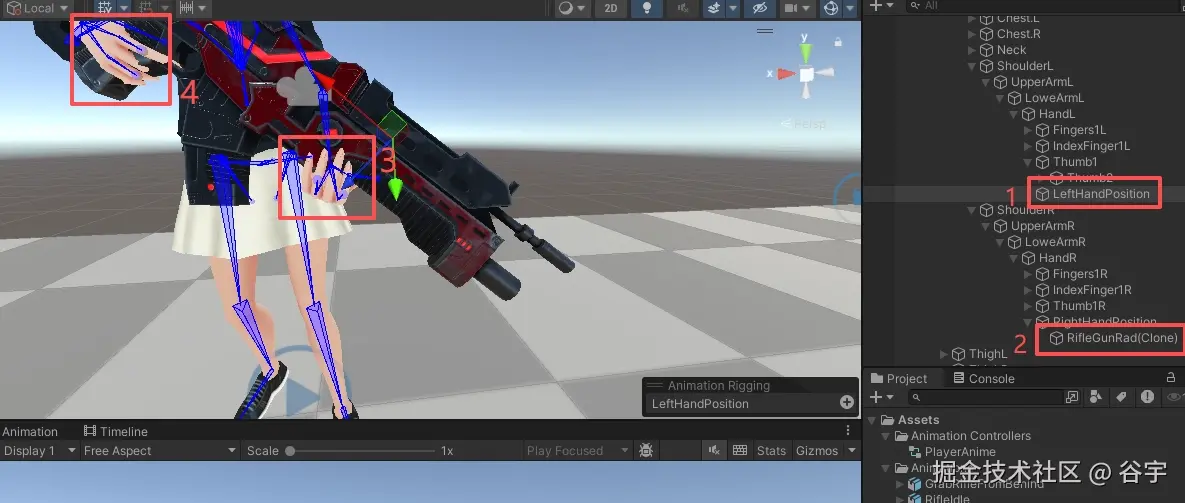Click the Persp label under the gizmo
Screen dimensions: 1185x503
click(x=809, y=124)
